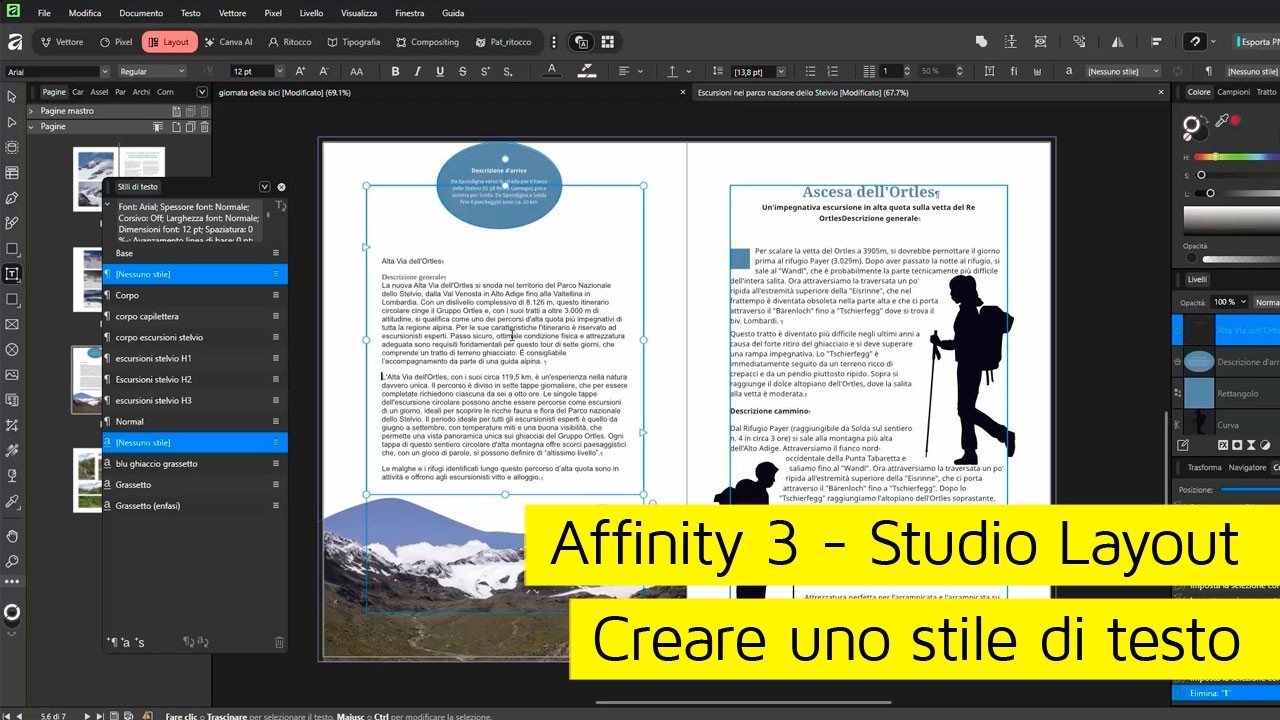Select the Hand view tool
The height and width of the screenshot is (720, 1280).
12,537
